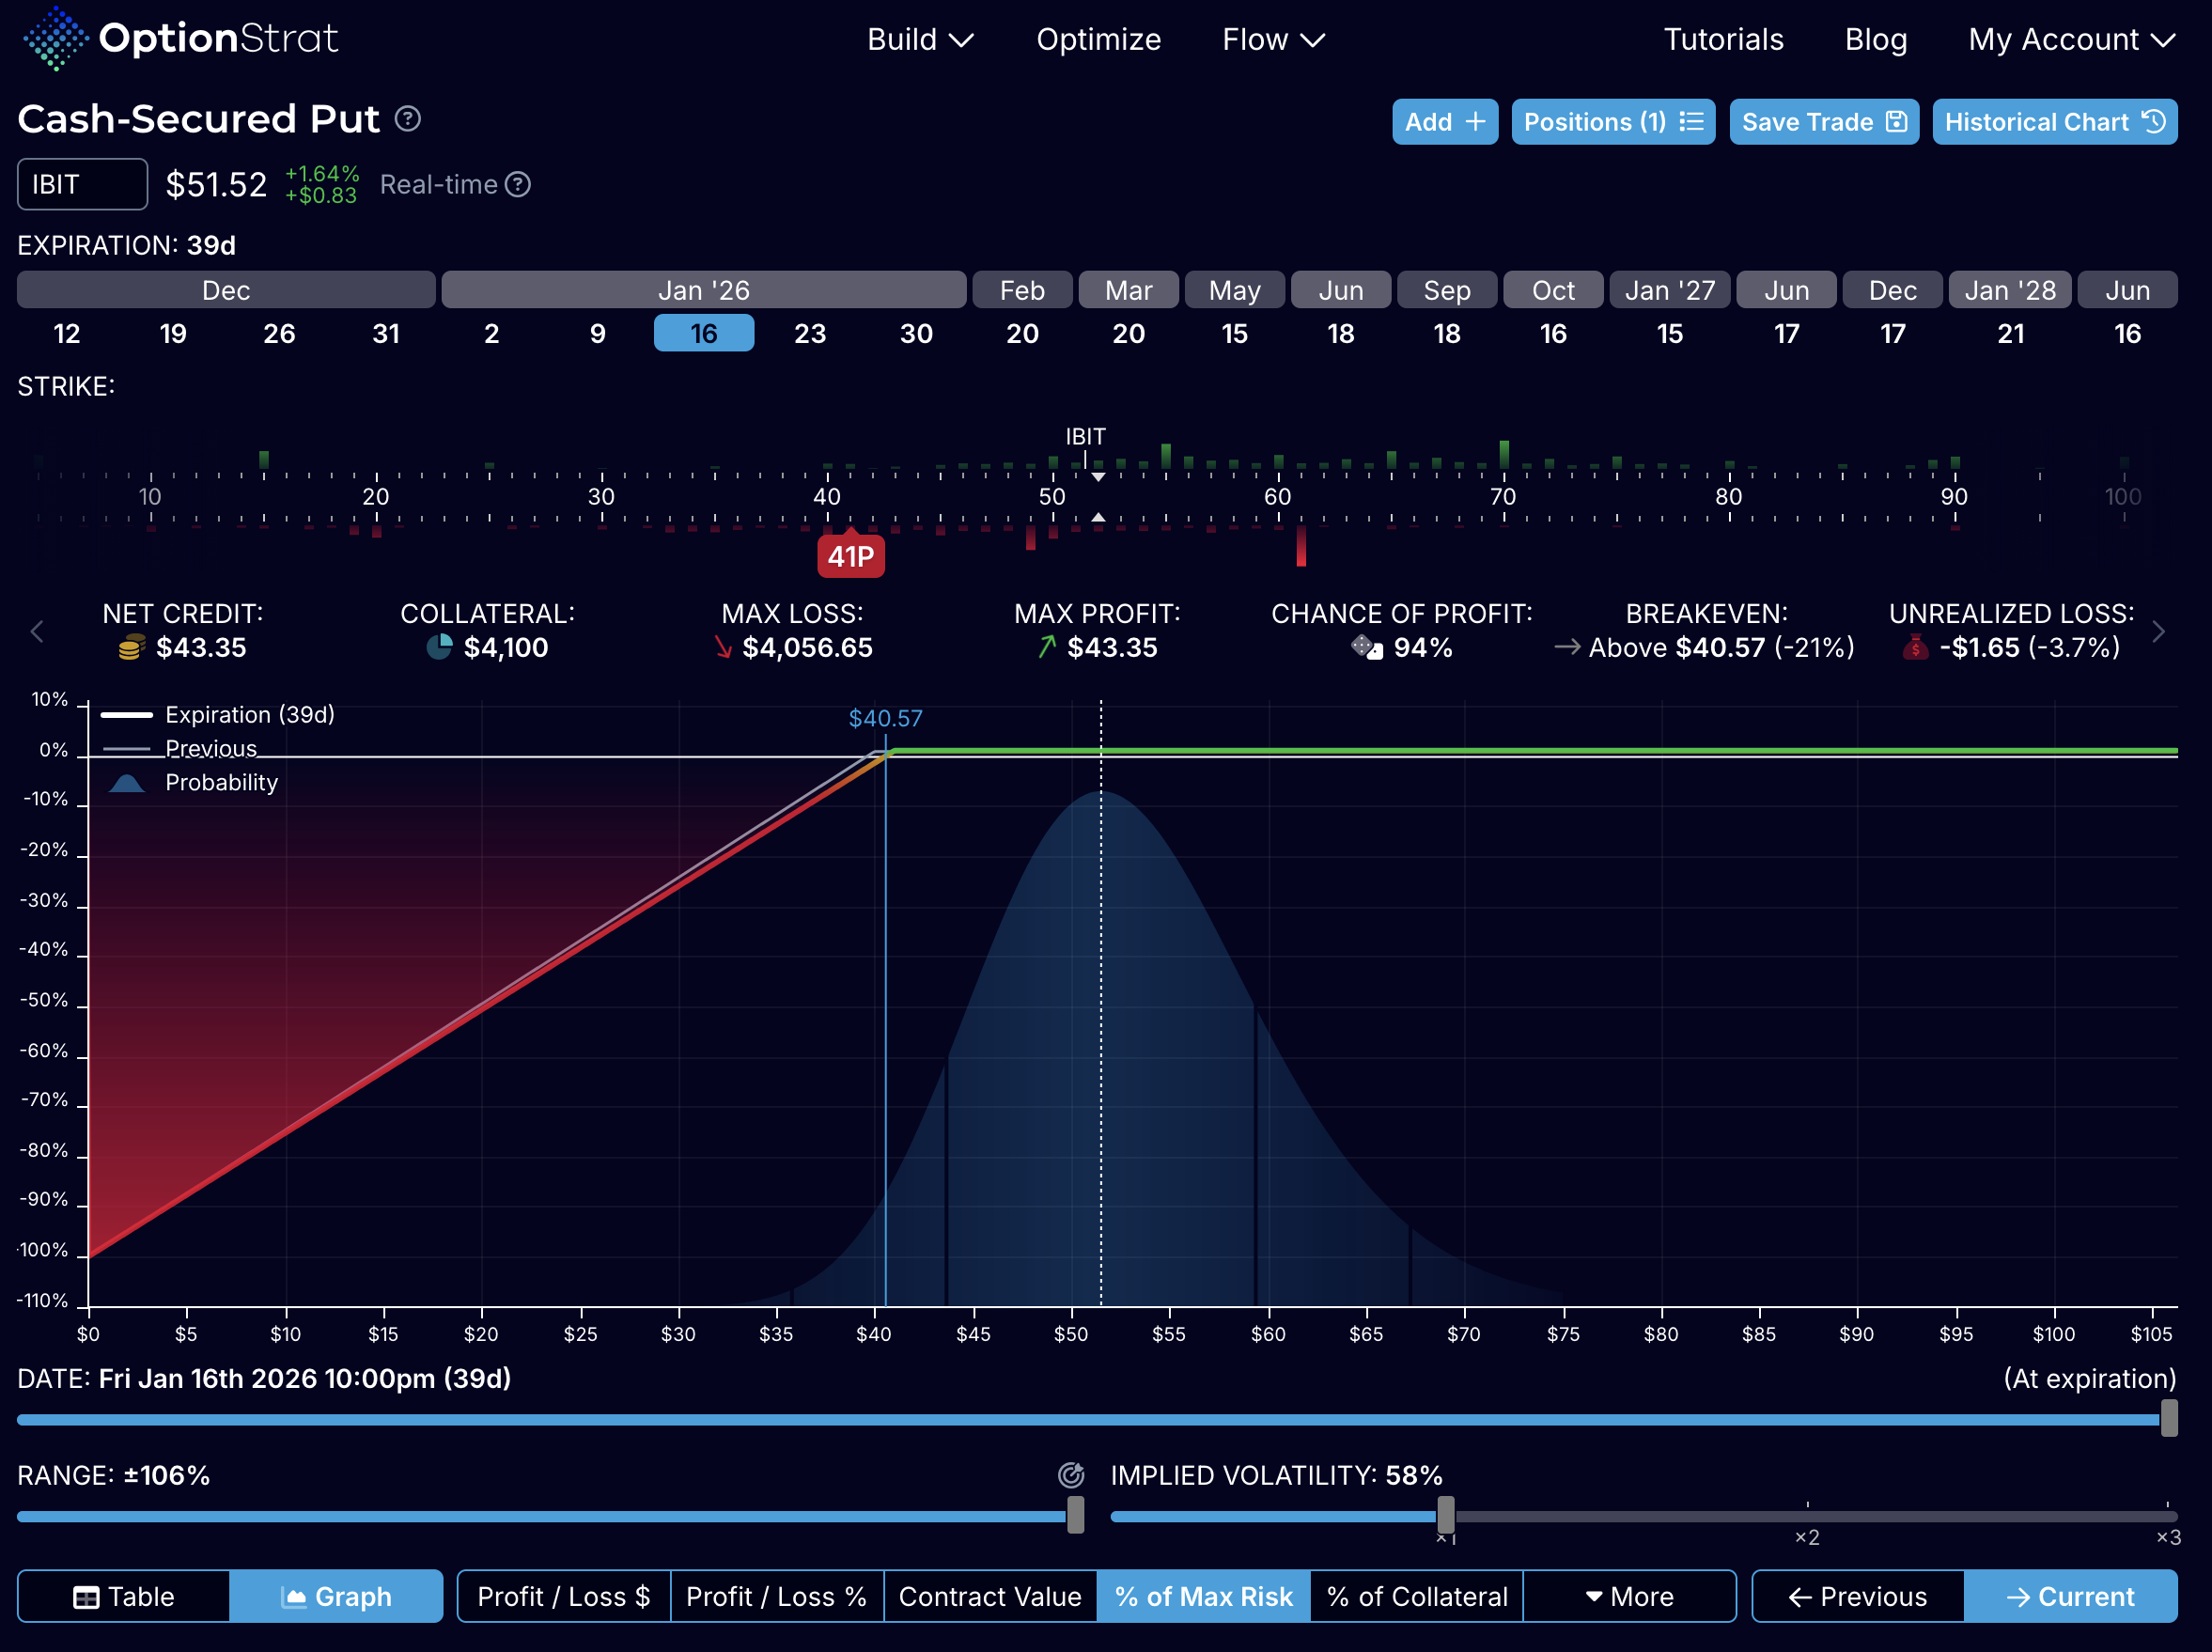
Task: Select the Previous comparison toggle
Action: click(1858, 1596)
